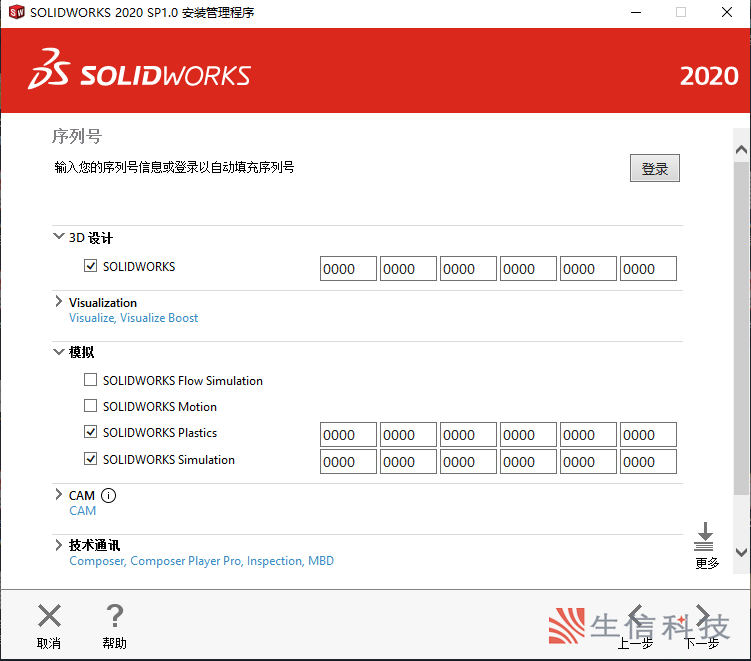
Task: Click the SOLIDWORKS app icon in title bar
Action: [x=17, y=12]
